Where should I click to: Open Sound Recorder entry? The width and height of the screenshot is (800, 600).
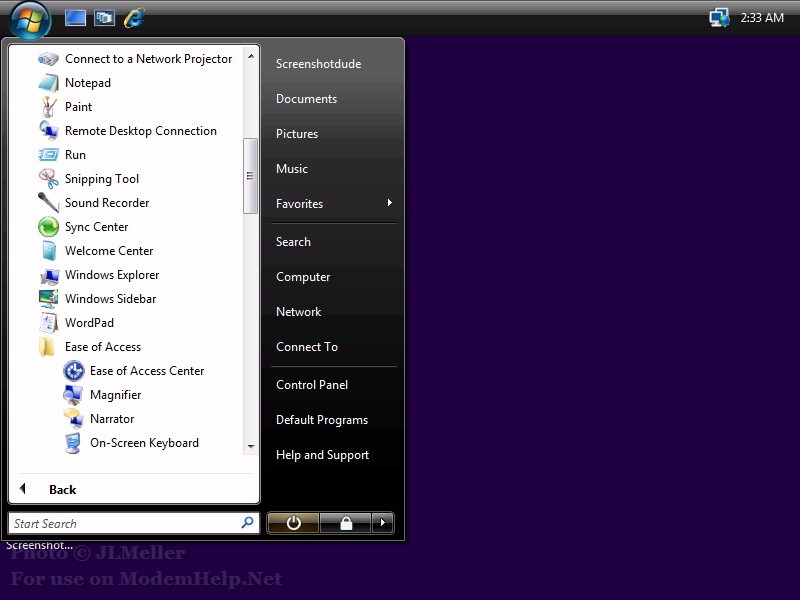(x=107, y=203)
